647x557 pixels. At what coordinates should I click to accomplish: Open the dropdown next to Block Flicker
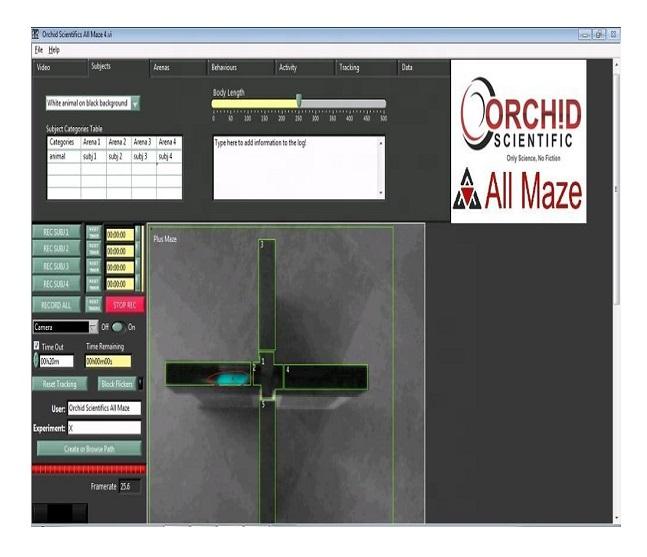pos(140,384)
